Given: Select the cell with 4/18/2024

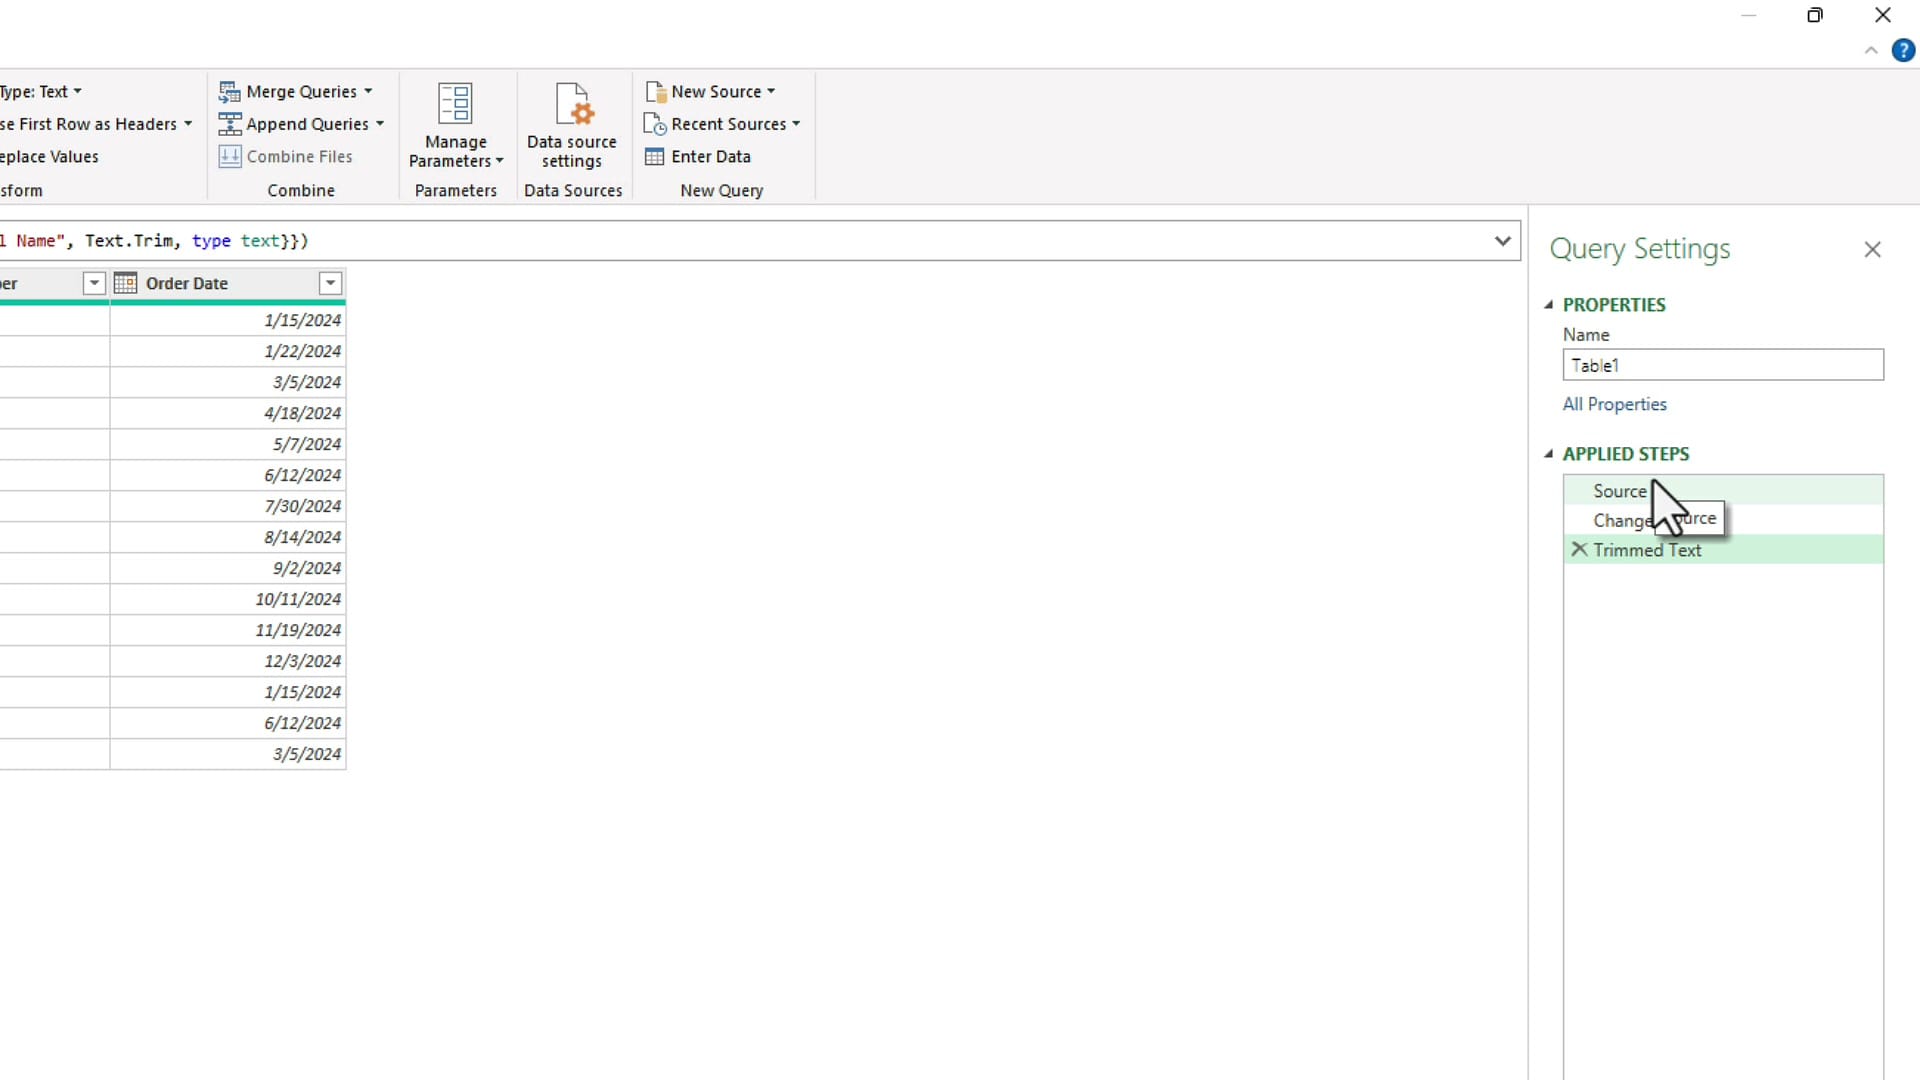Looking at the screenshot, I should 227,413.
